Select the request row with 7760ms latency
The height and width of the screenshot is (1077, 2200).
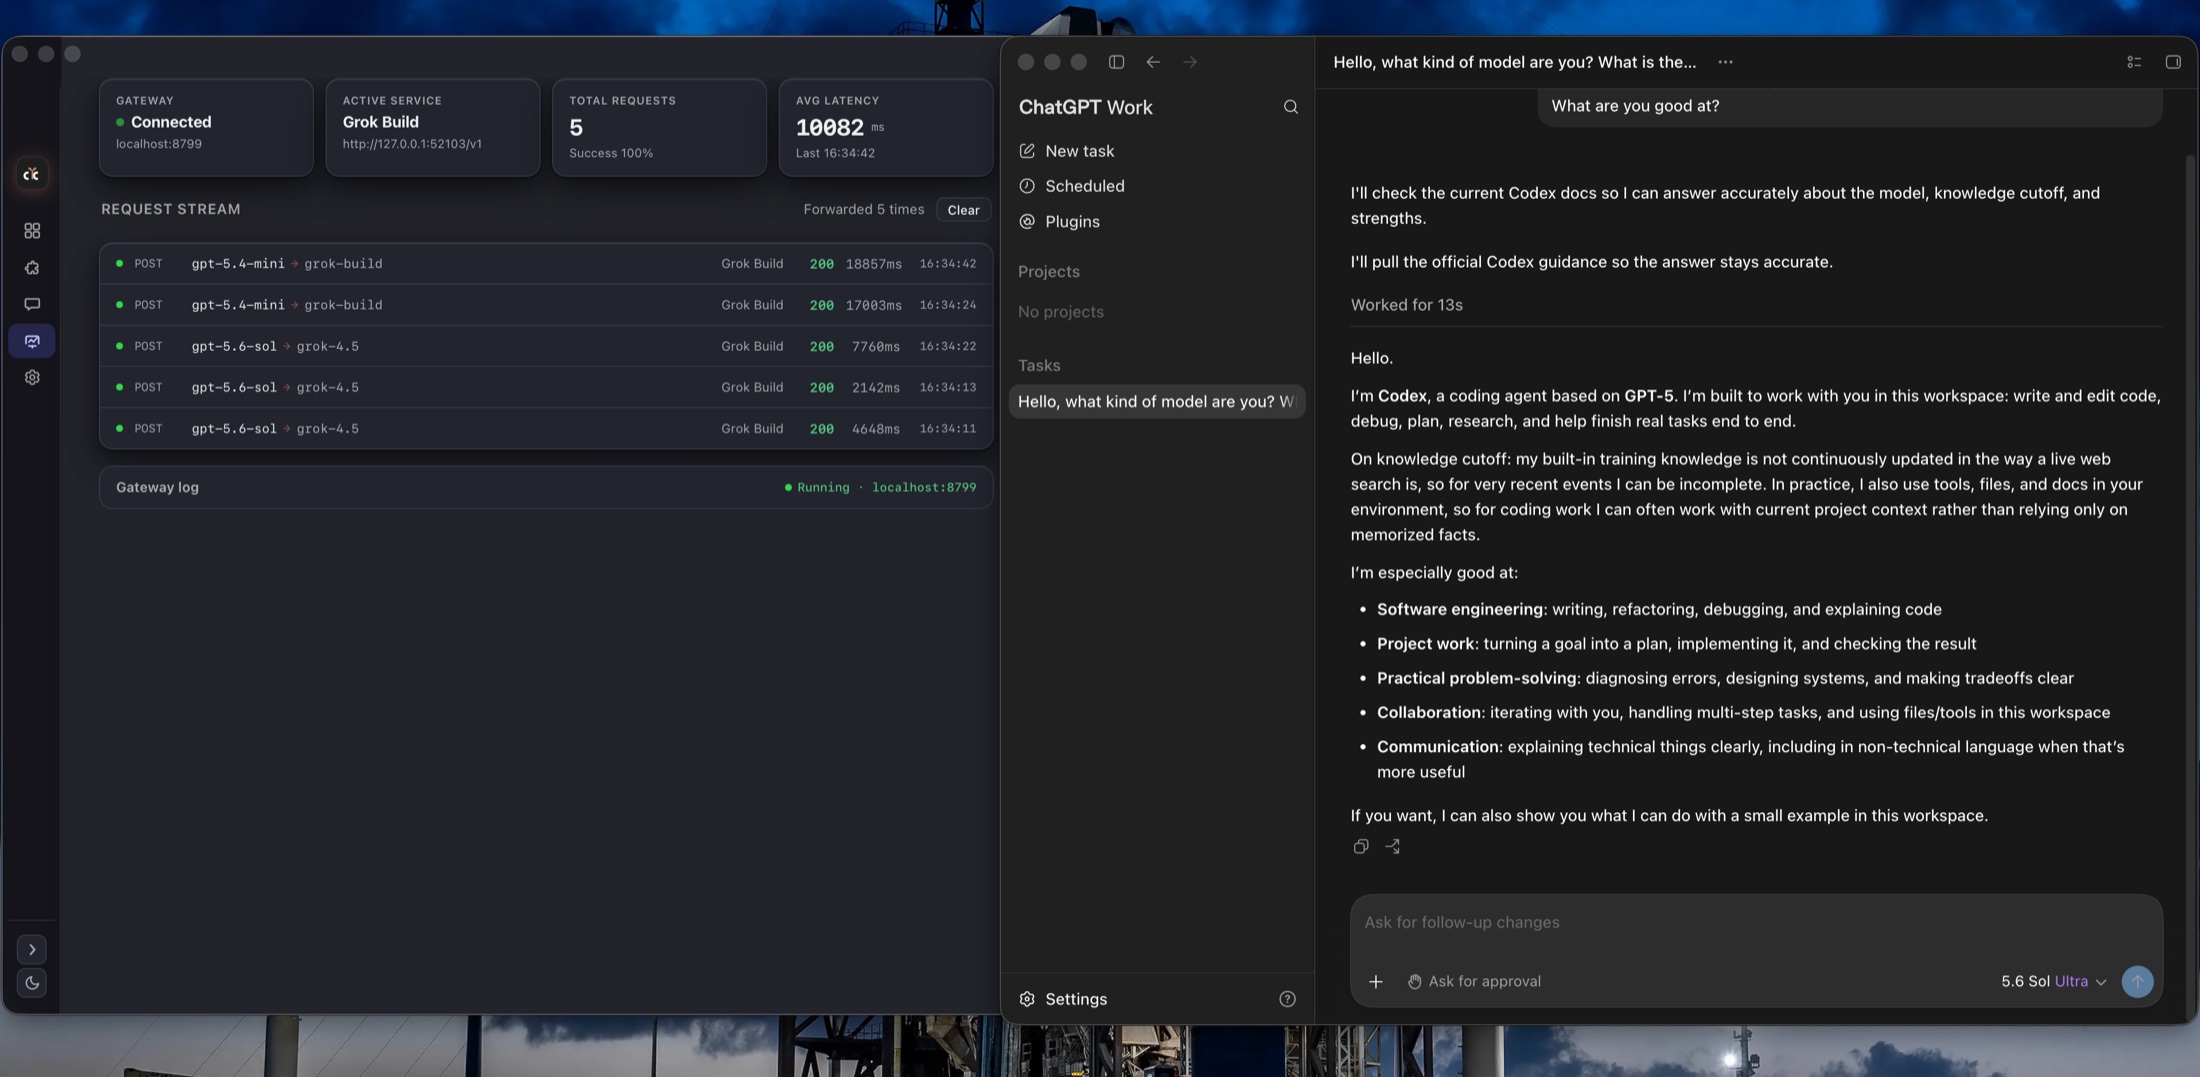[x=546, y=346]
